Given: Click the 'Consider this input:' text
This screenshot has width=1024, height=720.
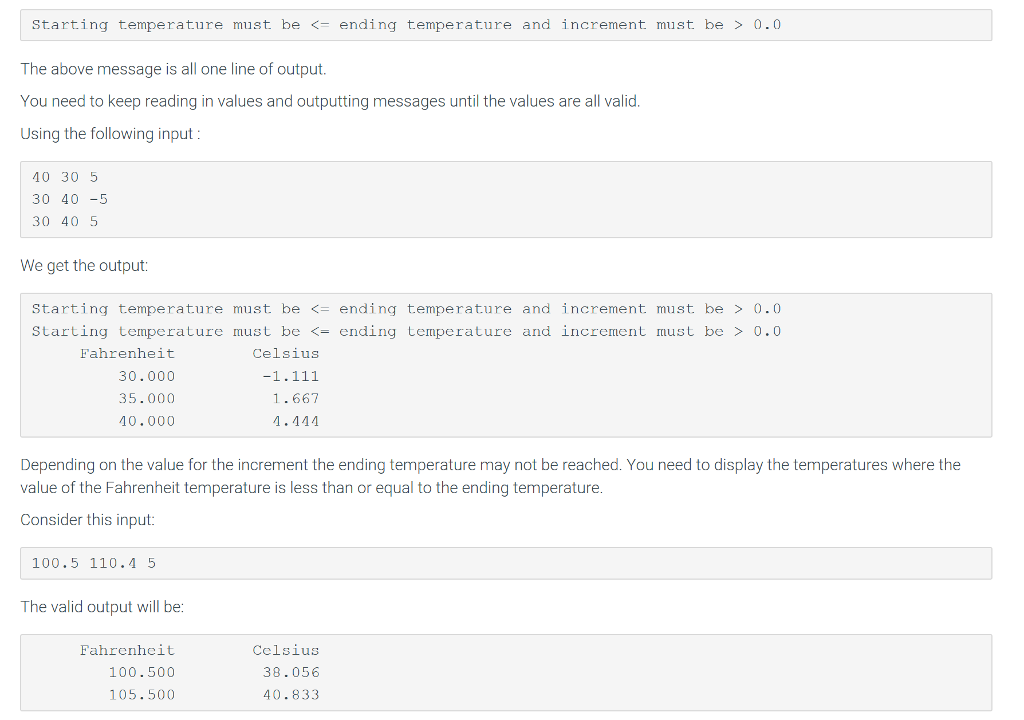Looking at the screenshot, I should [x=88, y=520].
